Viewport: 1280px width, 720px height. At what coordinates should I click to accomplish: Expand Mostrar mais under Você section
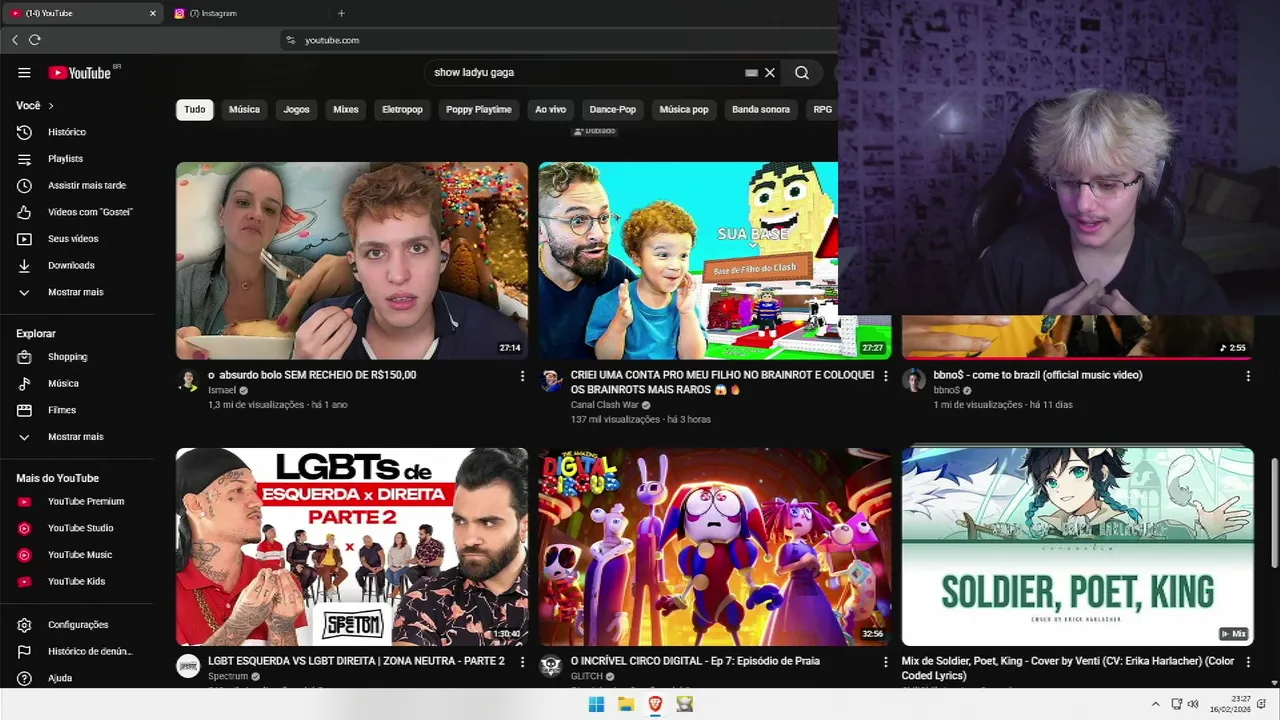(78, 292)
